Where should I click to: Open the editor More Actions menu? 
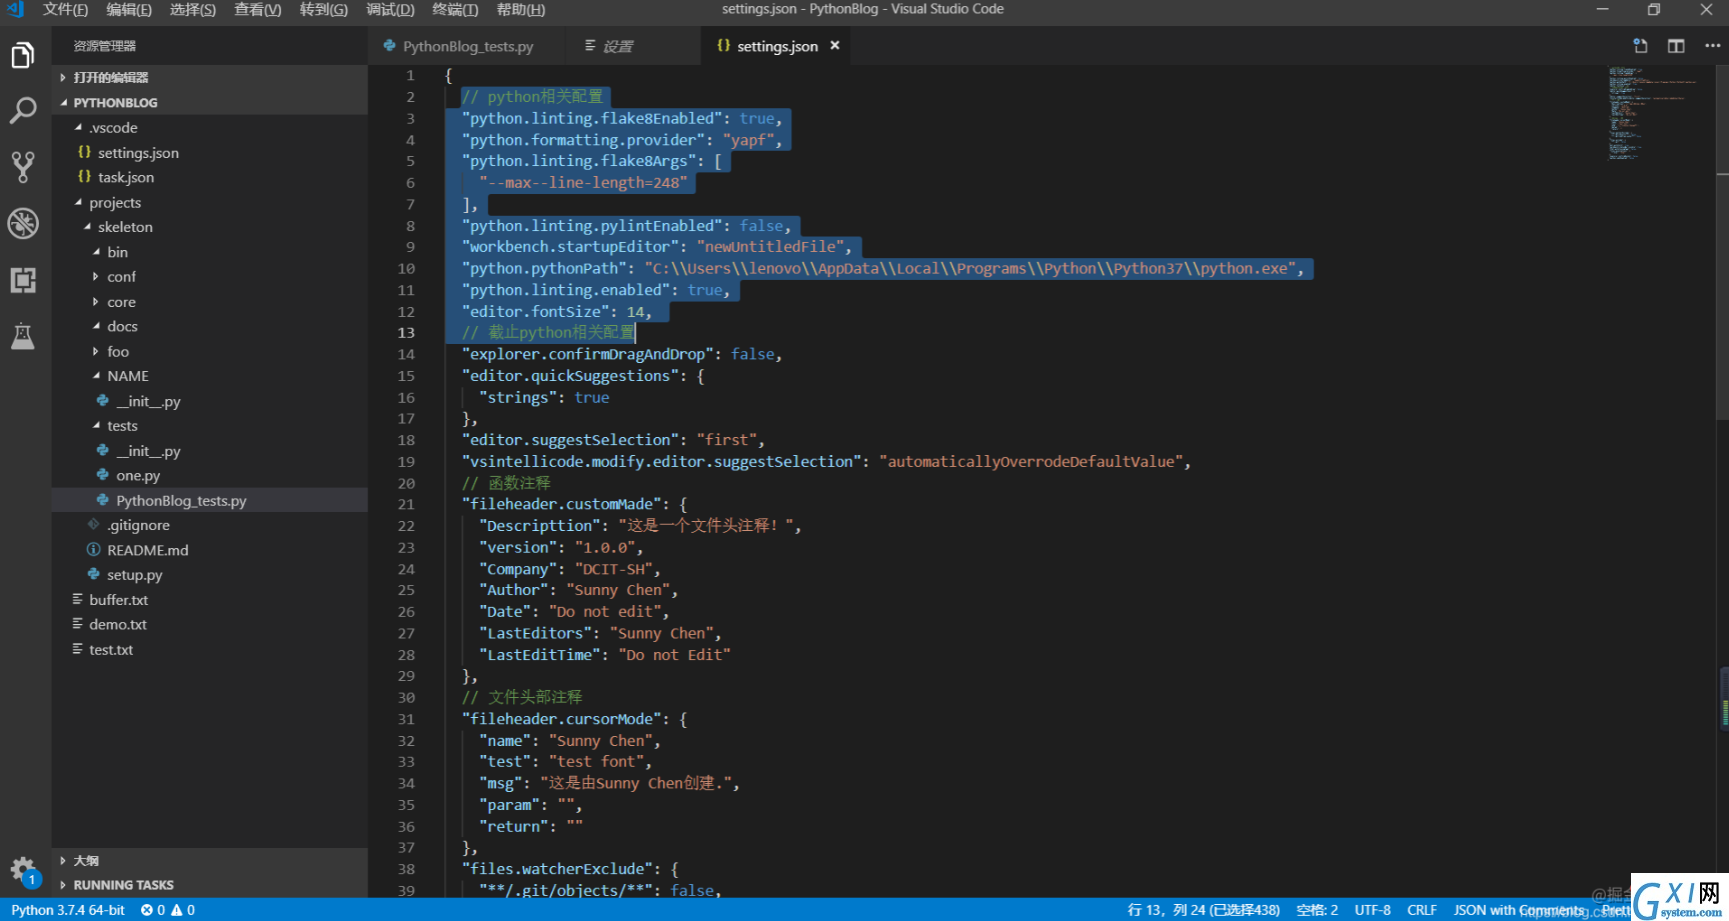1712,46
